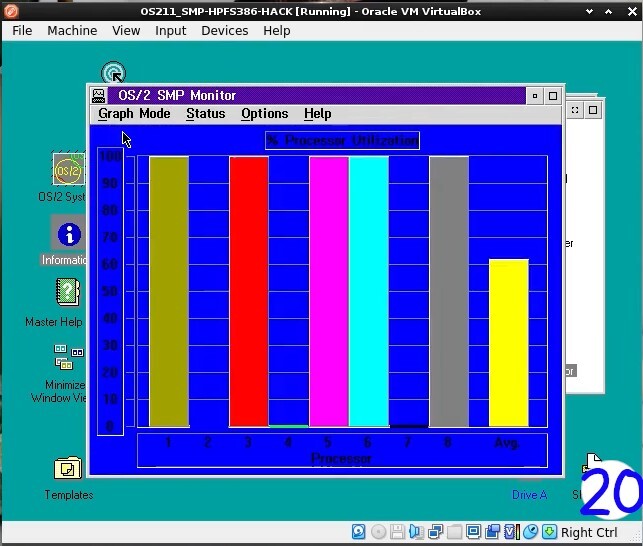This screenshot has width=643, height=546.
Task: Click the % Processor Utilization title
Action: click(342, 140)
